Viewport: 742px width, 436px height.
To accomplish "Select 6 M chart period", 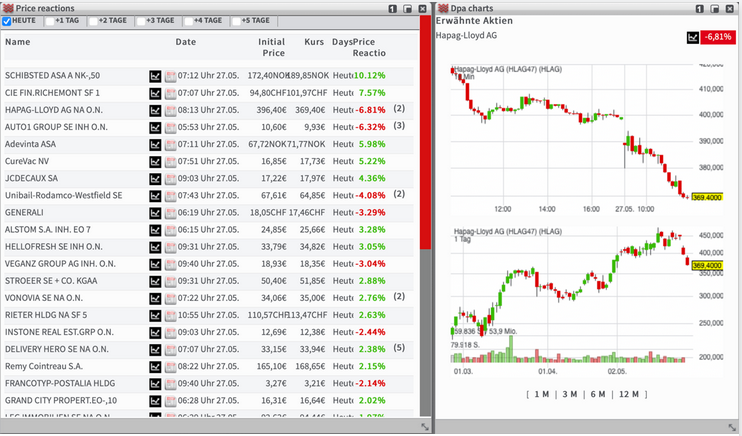I will point(598,394).
